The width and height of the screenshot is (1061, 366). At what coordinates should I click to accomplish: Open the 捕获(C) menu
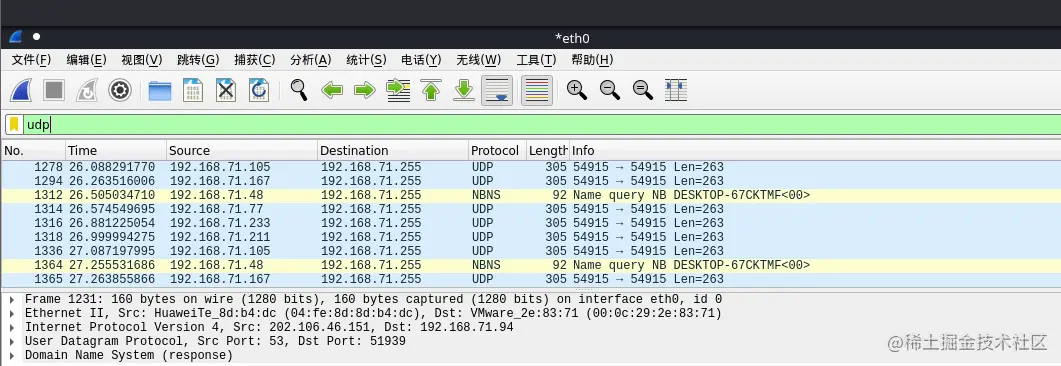pos(254,60)
